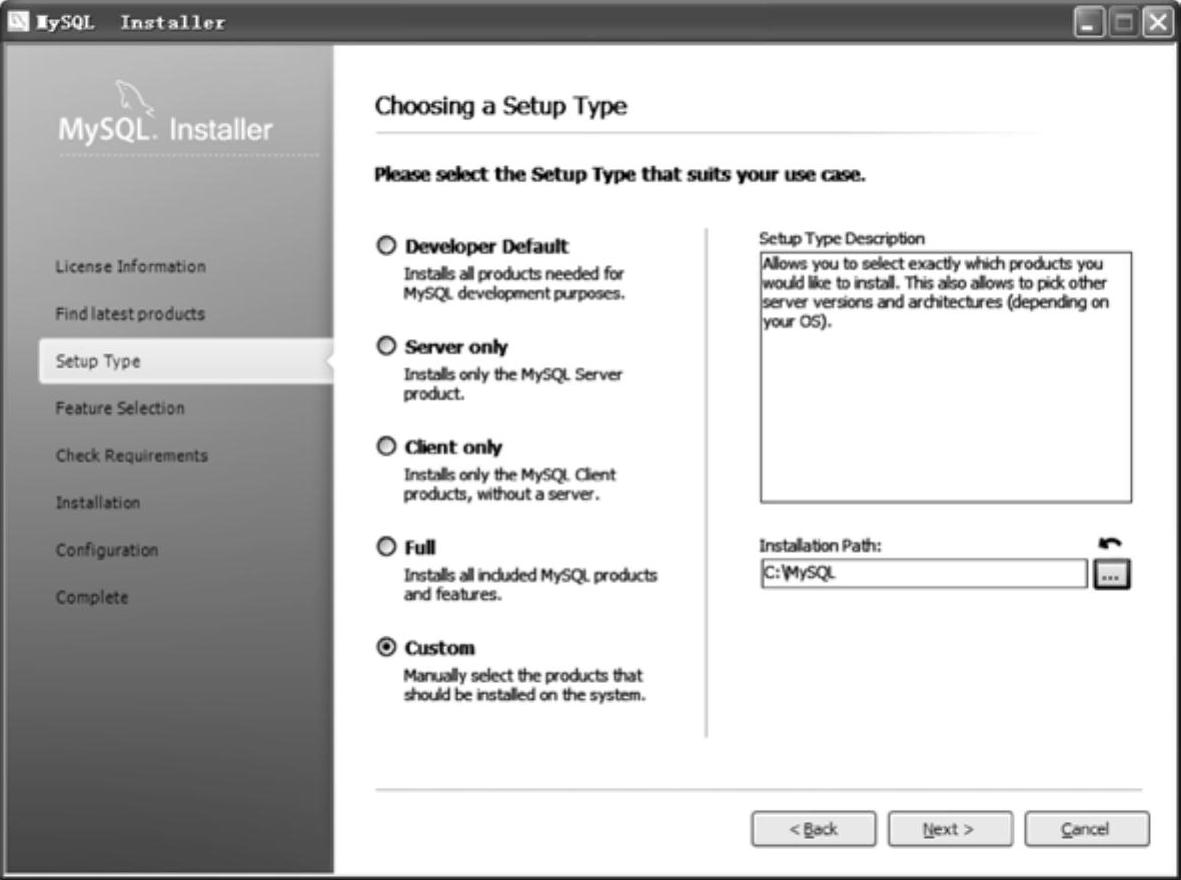Click the MySQL dolphin logo in sidebar
Image resolution: width=1181 pixels, height=880 pixels.
tap(134, 99)
